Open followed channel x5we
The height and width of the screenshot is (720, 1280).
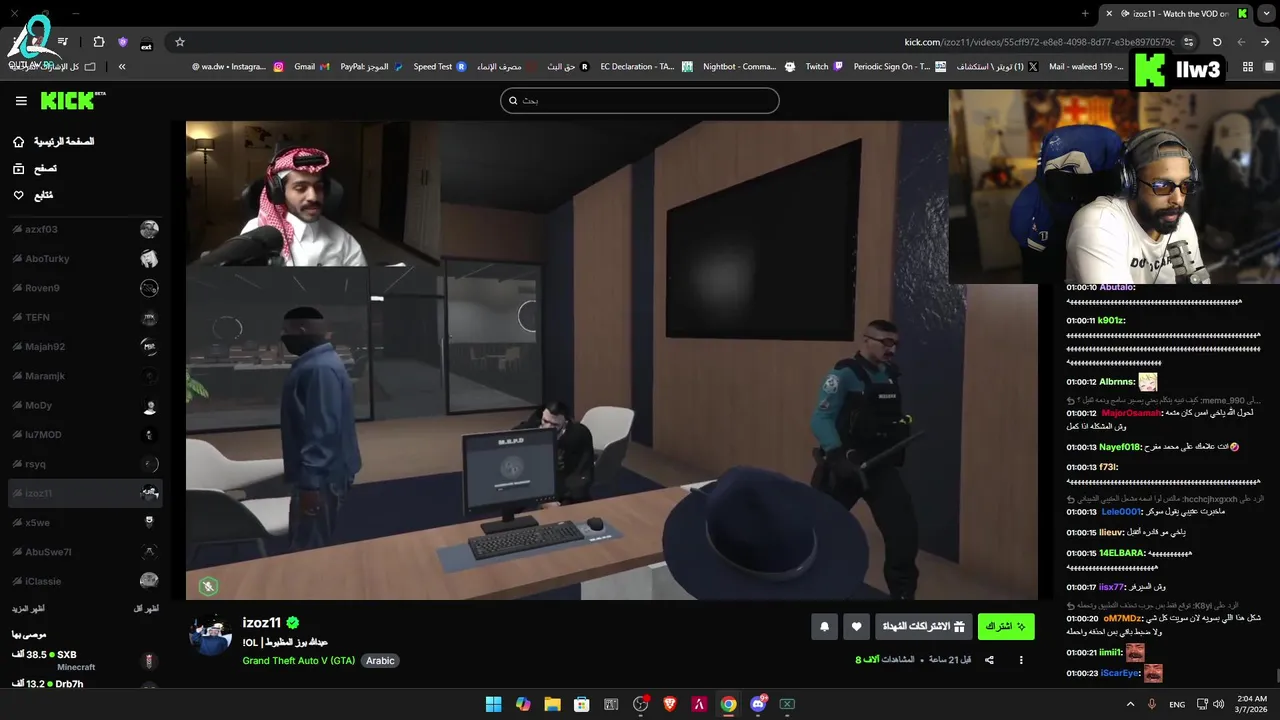tap(85, 522)
